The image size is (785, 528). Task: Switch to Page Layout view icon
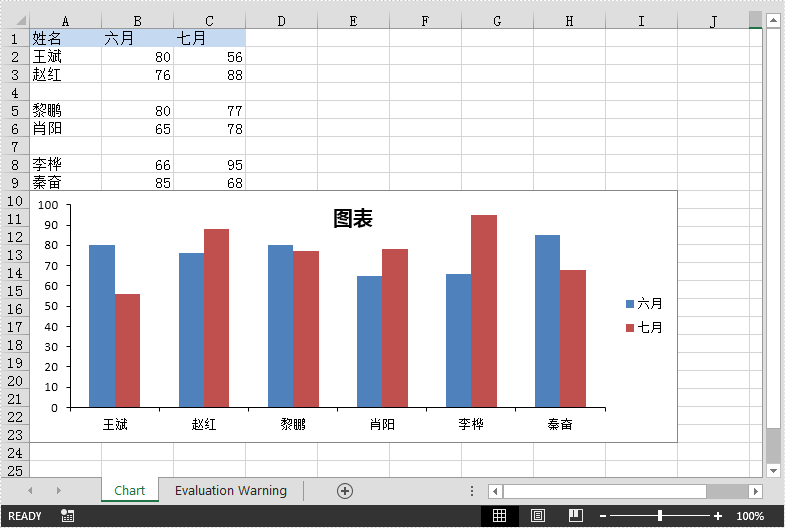538,515
